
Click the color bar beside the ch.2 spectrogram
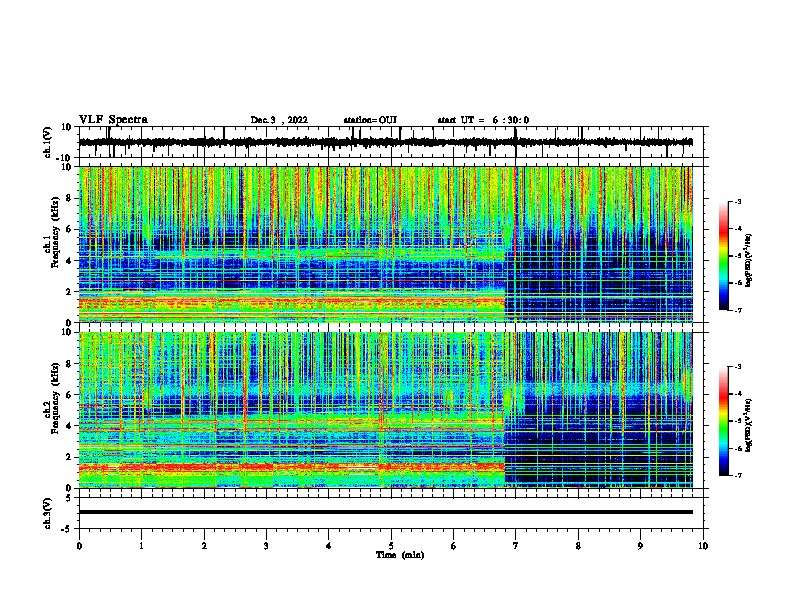point(724,421)
